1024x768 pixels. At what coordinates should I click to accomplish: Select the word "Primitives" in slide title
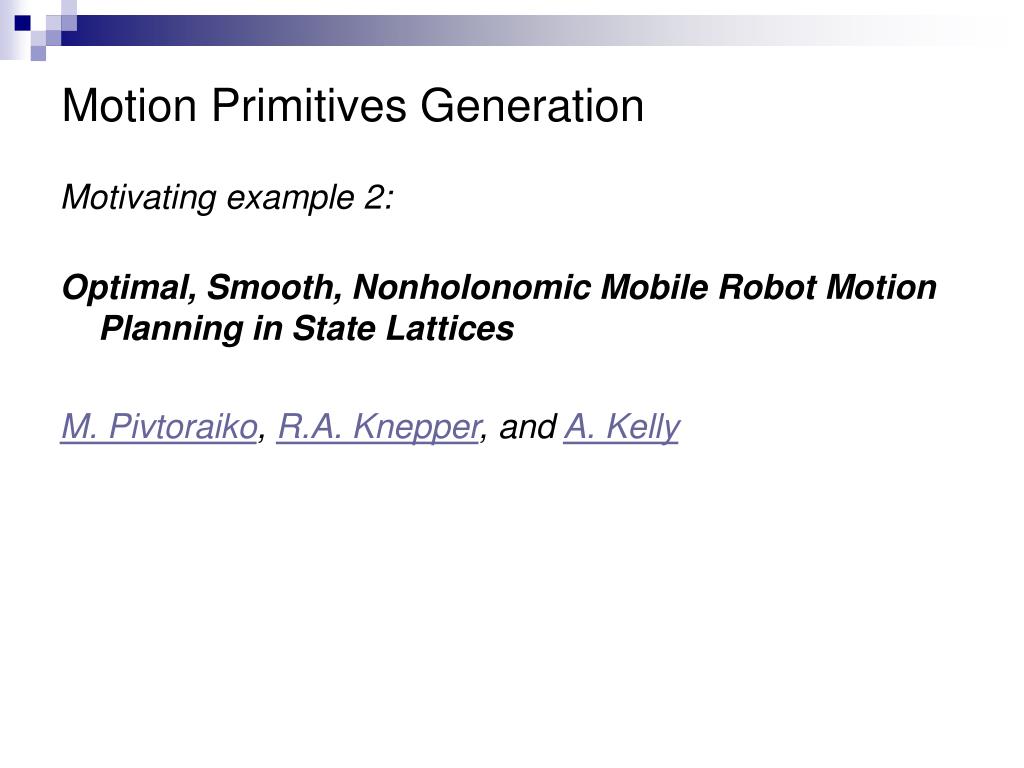click(x=308, y=106)
